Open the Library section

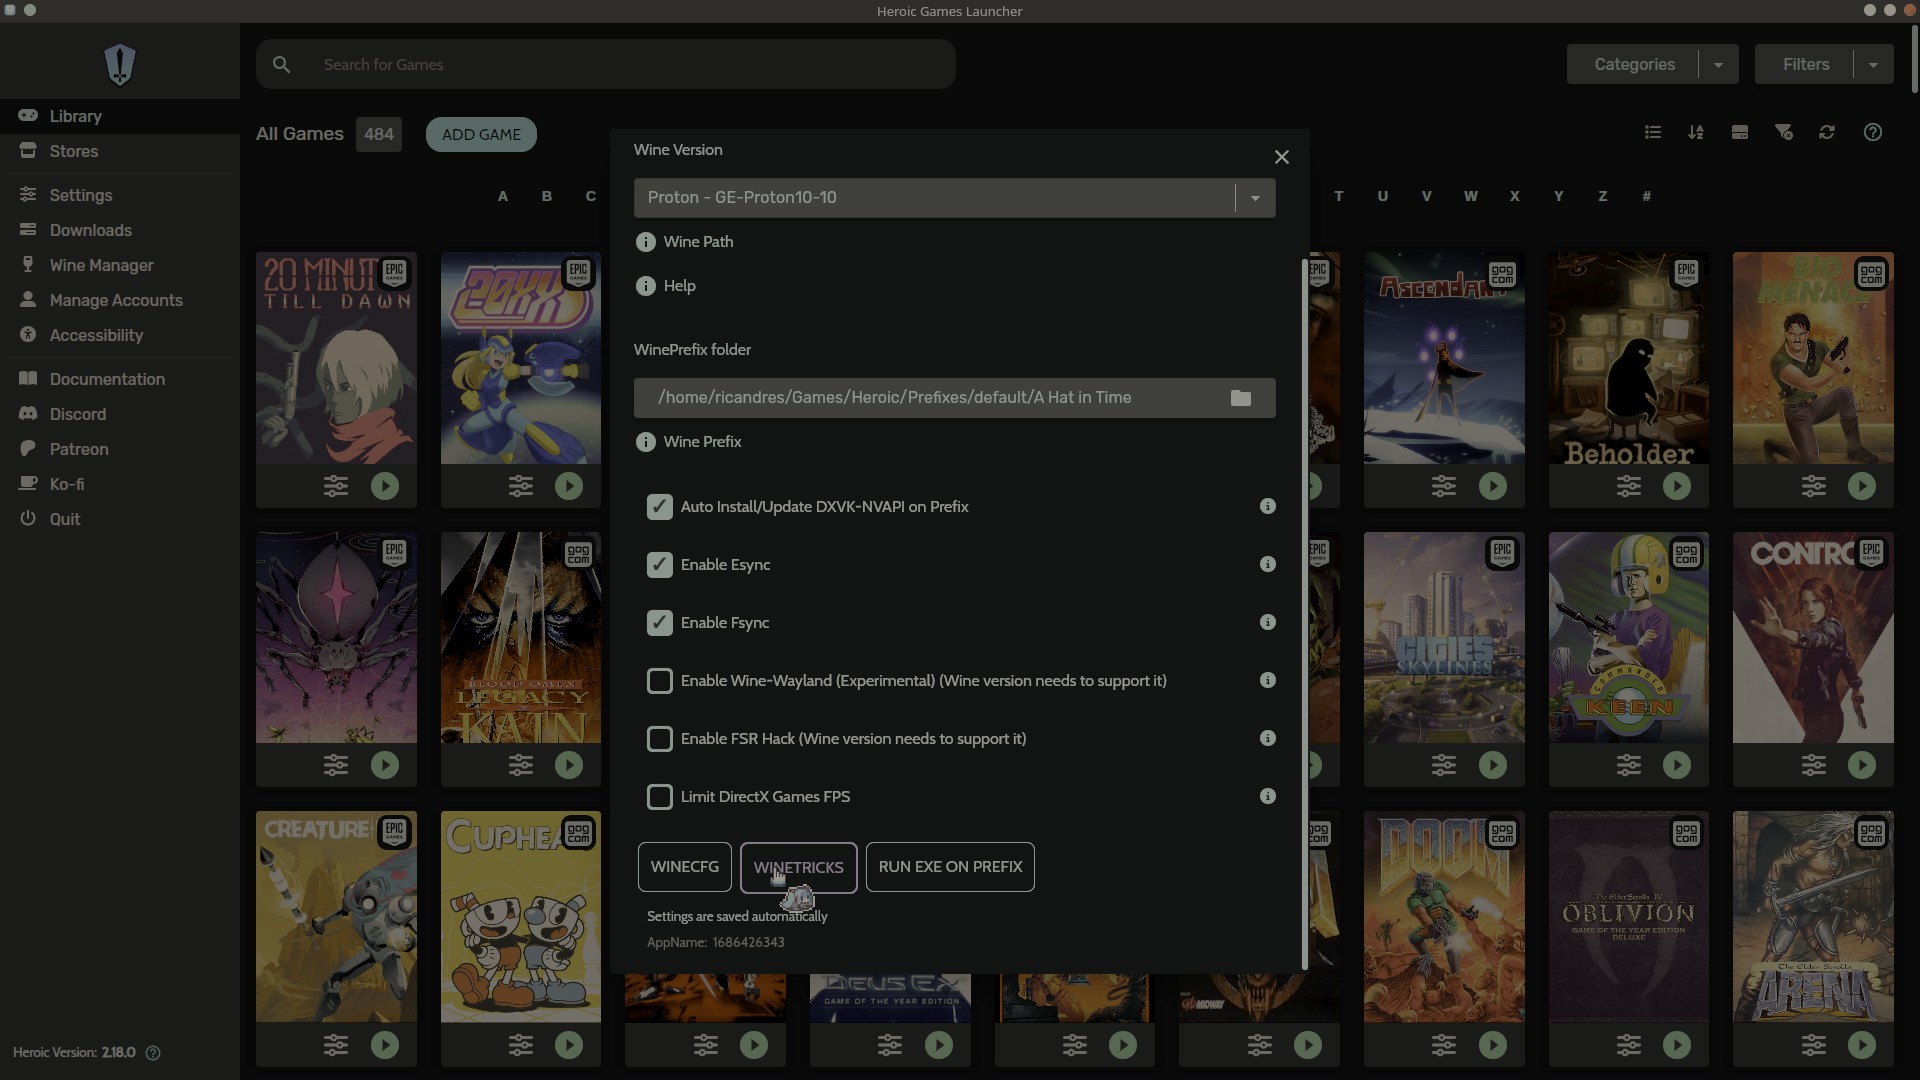[120, 116]
